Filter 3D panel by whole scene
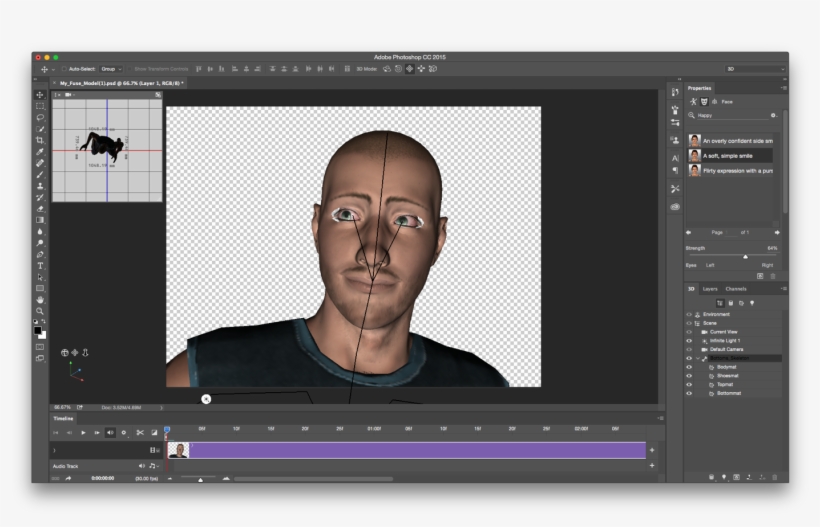Viewport: 820px width, 527px height. 720,303
